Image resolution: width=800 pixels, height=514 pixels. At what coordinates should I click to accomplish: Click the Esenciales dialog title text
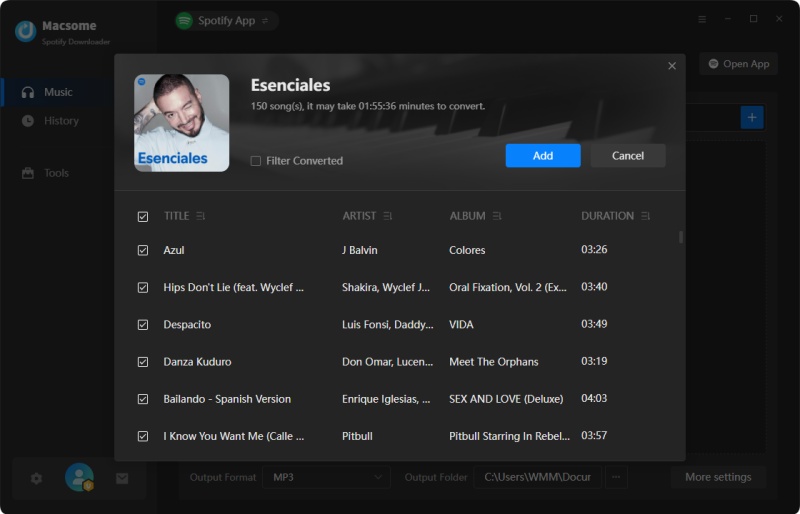point(291,85)
